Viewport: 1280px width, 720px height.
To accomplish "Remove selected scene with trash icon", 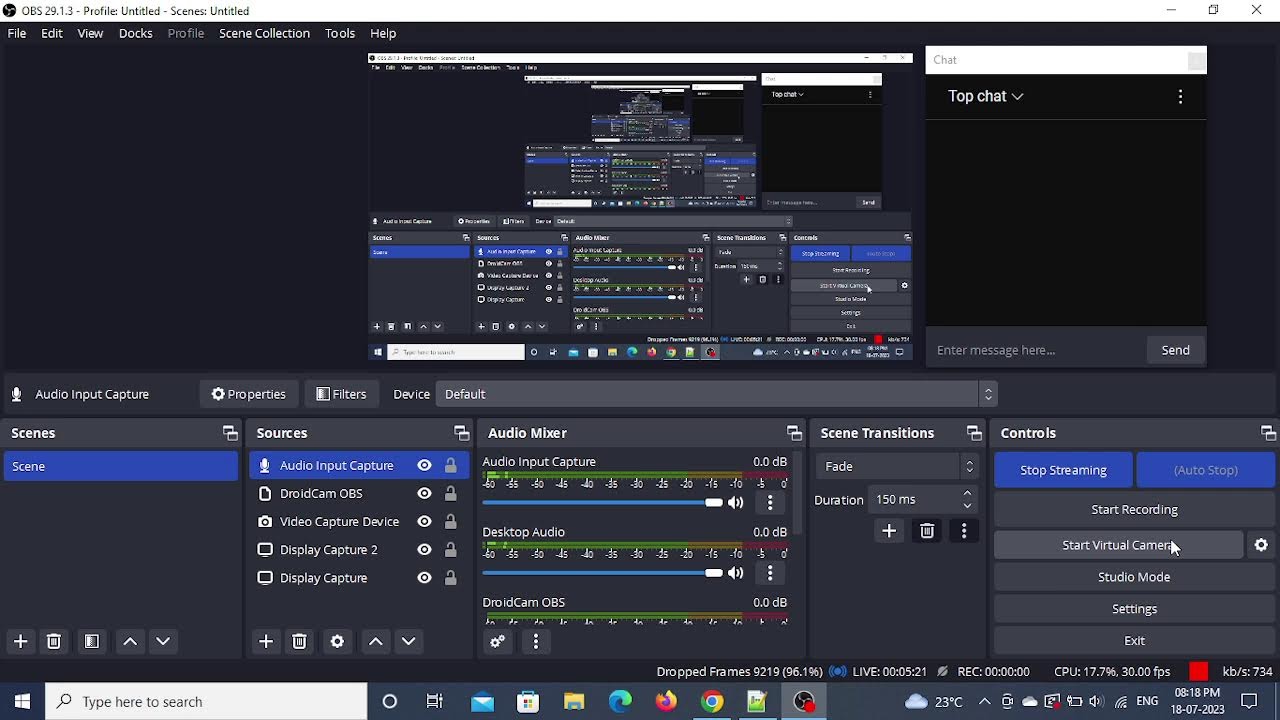I will [54, 641].
